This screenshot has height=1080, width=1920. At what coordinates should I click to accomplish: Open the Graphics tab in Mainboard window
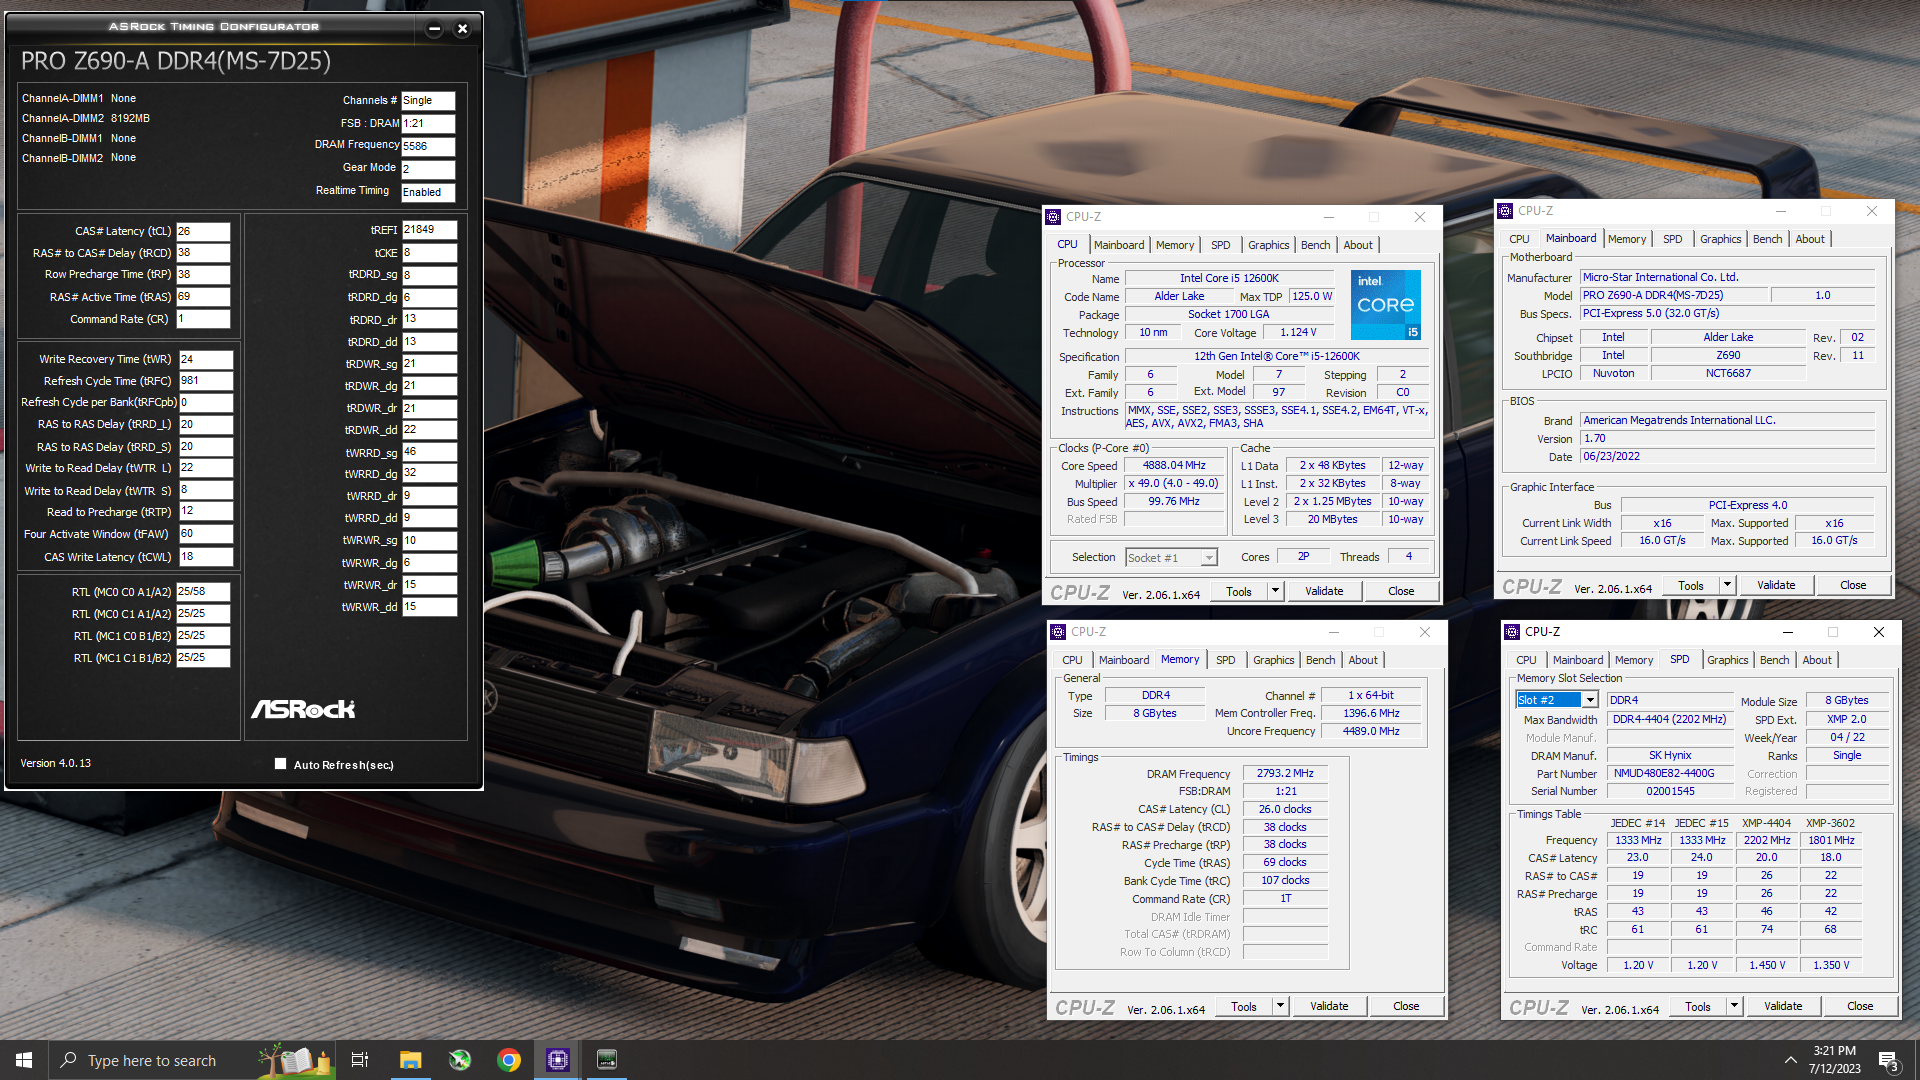pyautogui.click(x=1720, y=239)
